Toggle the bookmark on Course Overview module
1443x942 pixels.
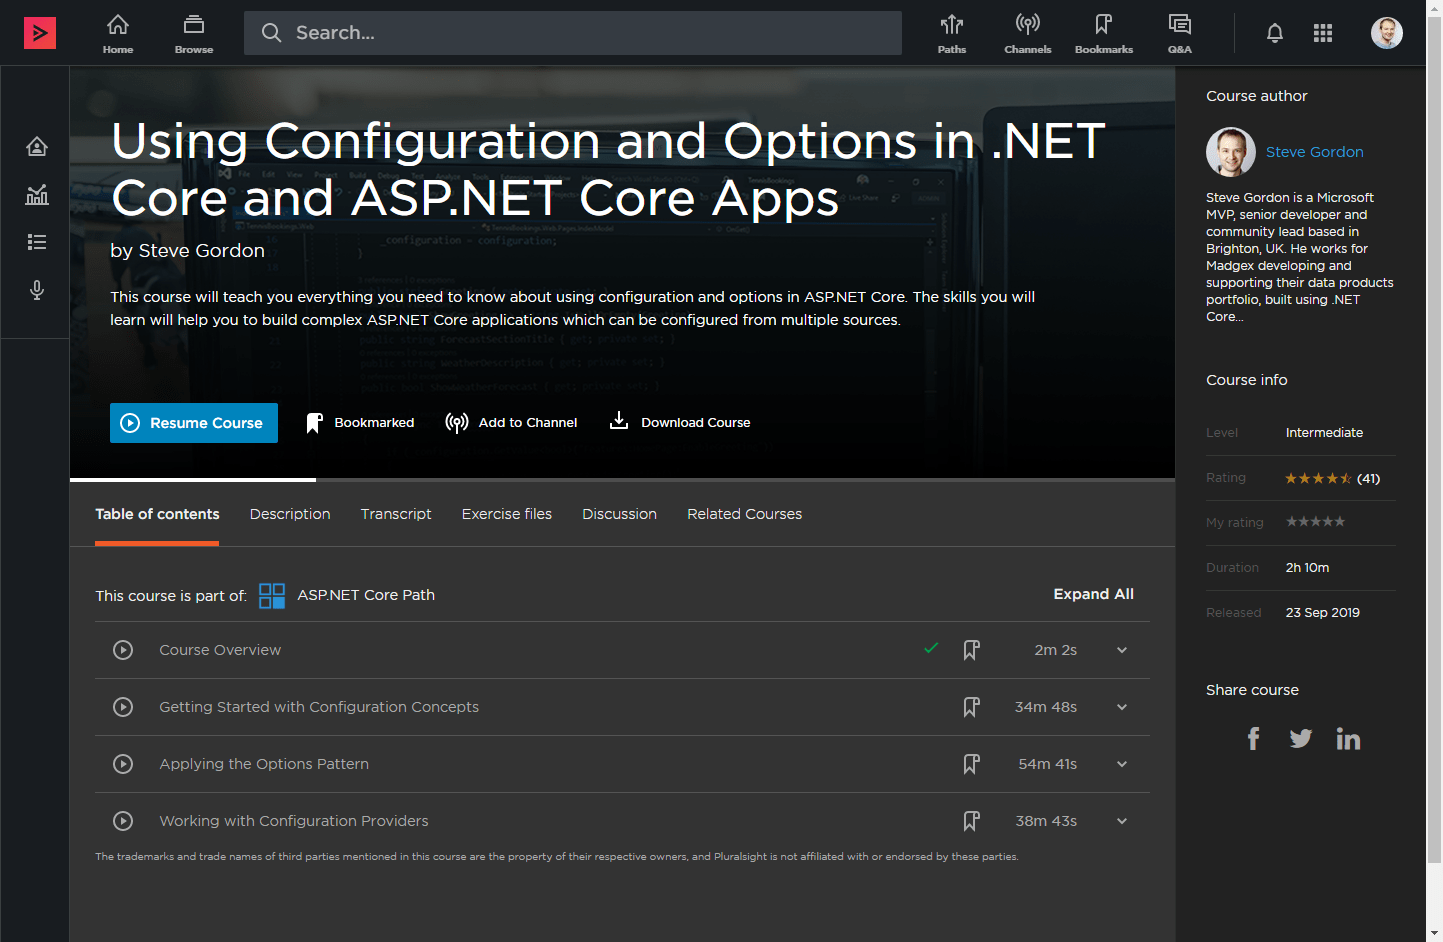coord(971,650)
